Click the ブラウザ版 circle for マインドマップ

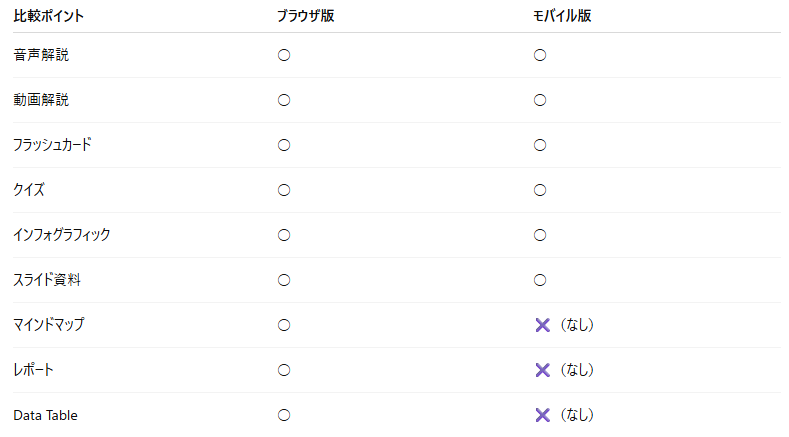[284, 325]
